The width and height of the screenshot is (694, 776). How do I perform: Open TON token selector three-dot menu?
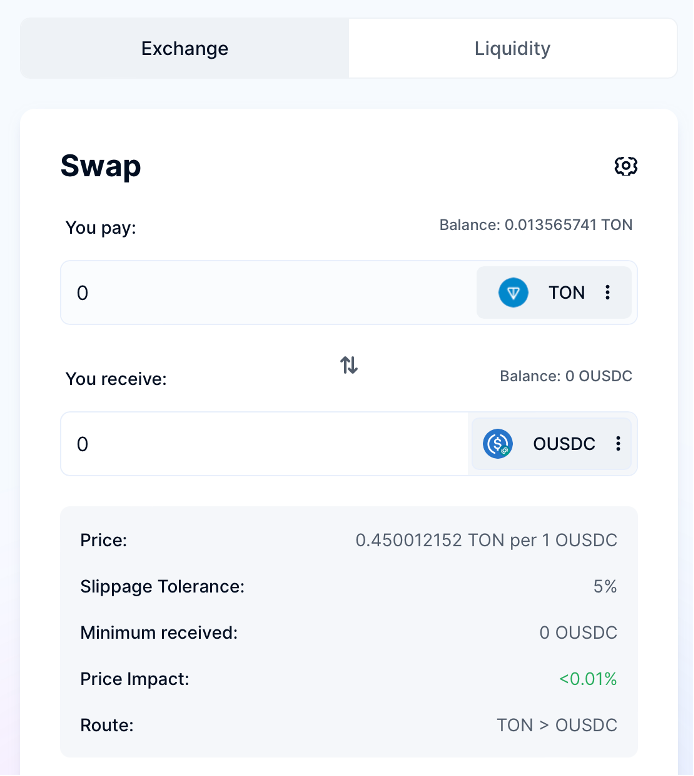[x=607, y=293]
